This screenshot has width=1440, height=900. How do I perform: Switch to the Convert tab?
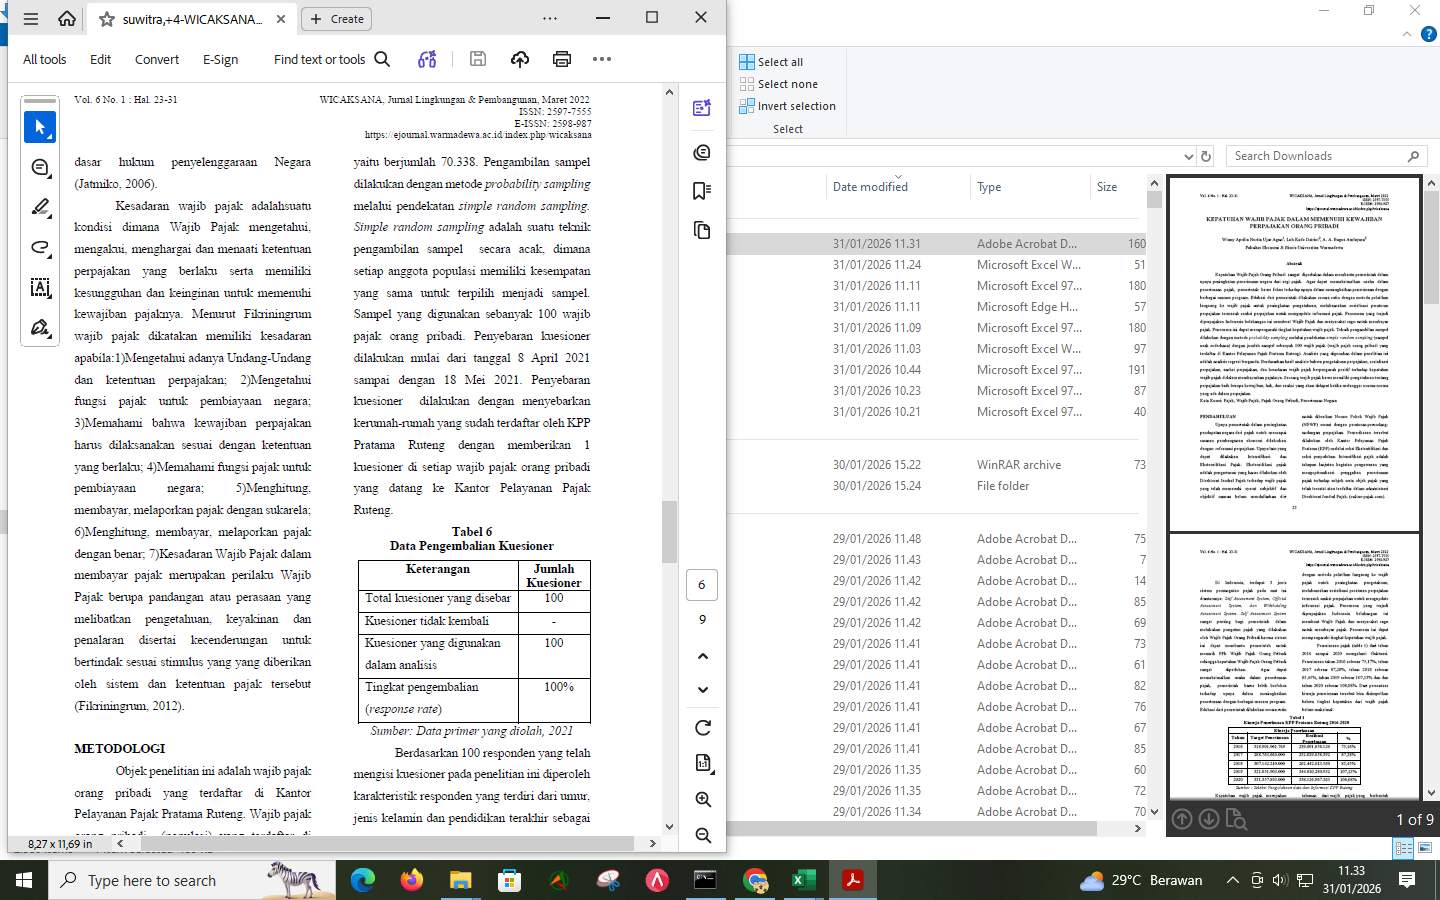[x=156, y=59]
